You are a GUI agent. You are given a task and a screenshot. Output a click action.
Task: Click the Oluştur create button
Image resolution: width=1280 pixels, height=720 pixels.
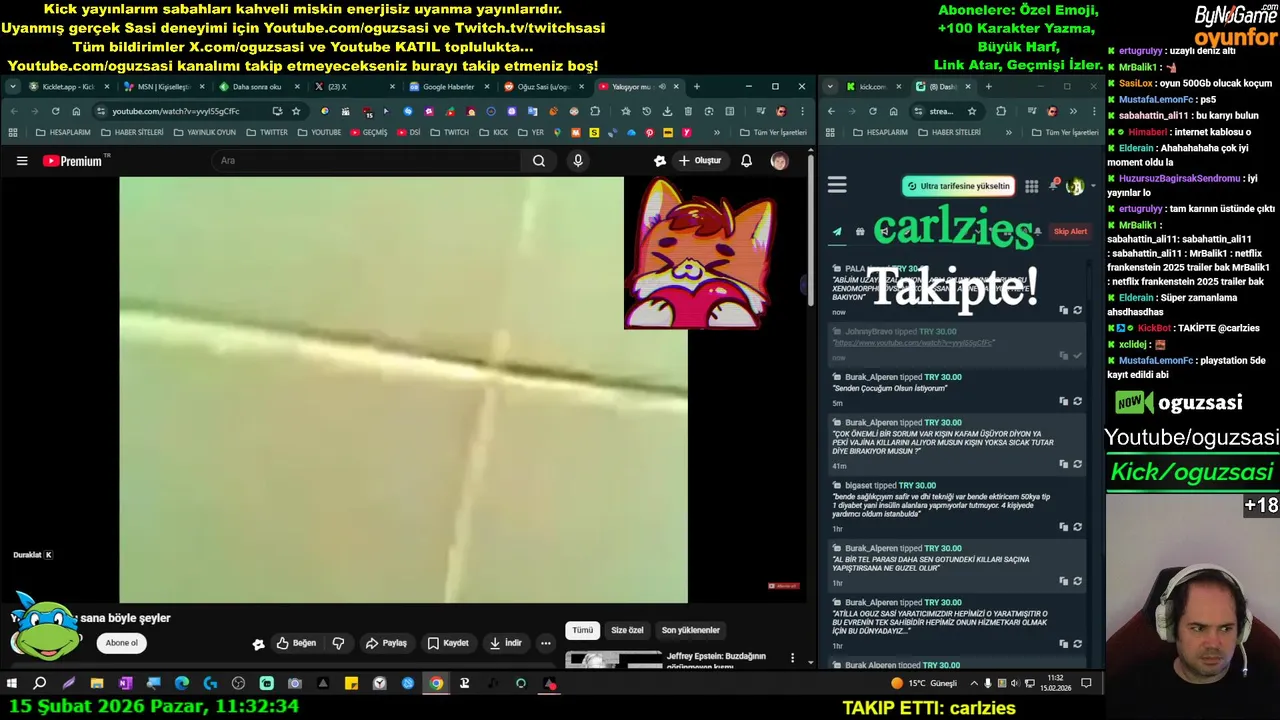(x=700, y=161)
